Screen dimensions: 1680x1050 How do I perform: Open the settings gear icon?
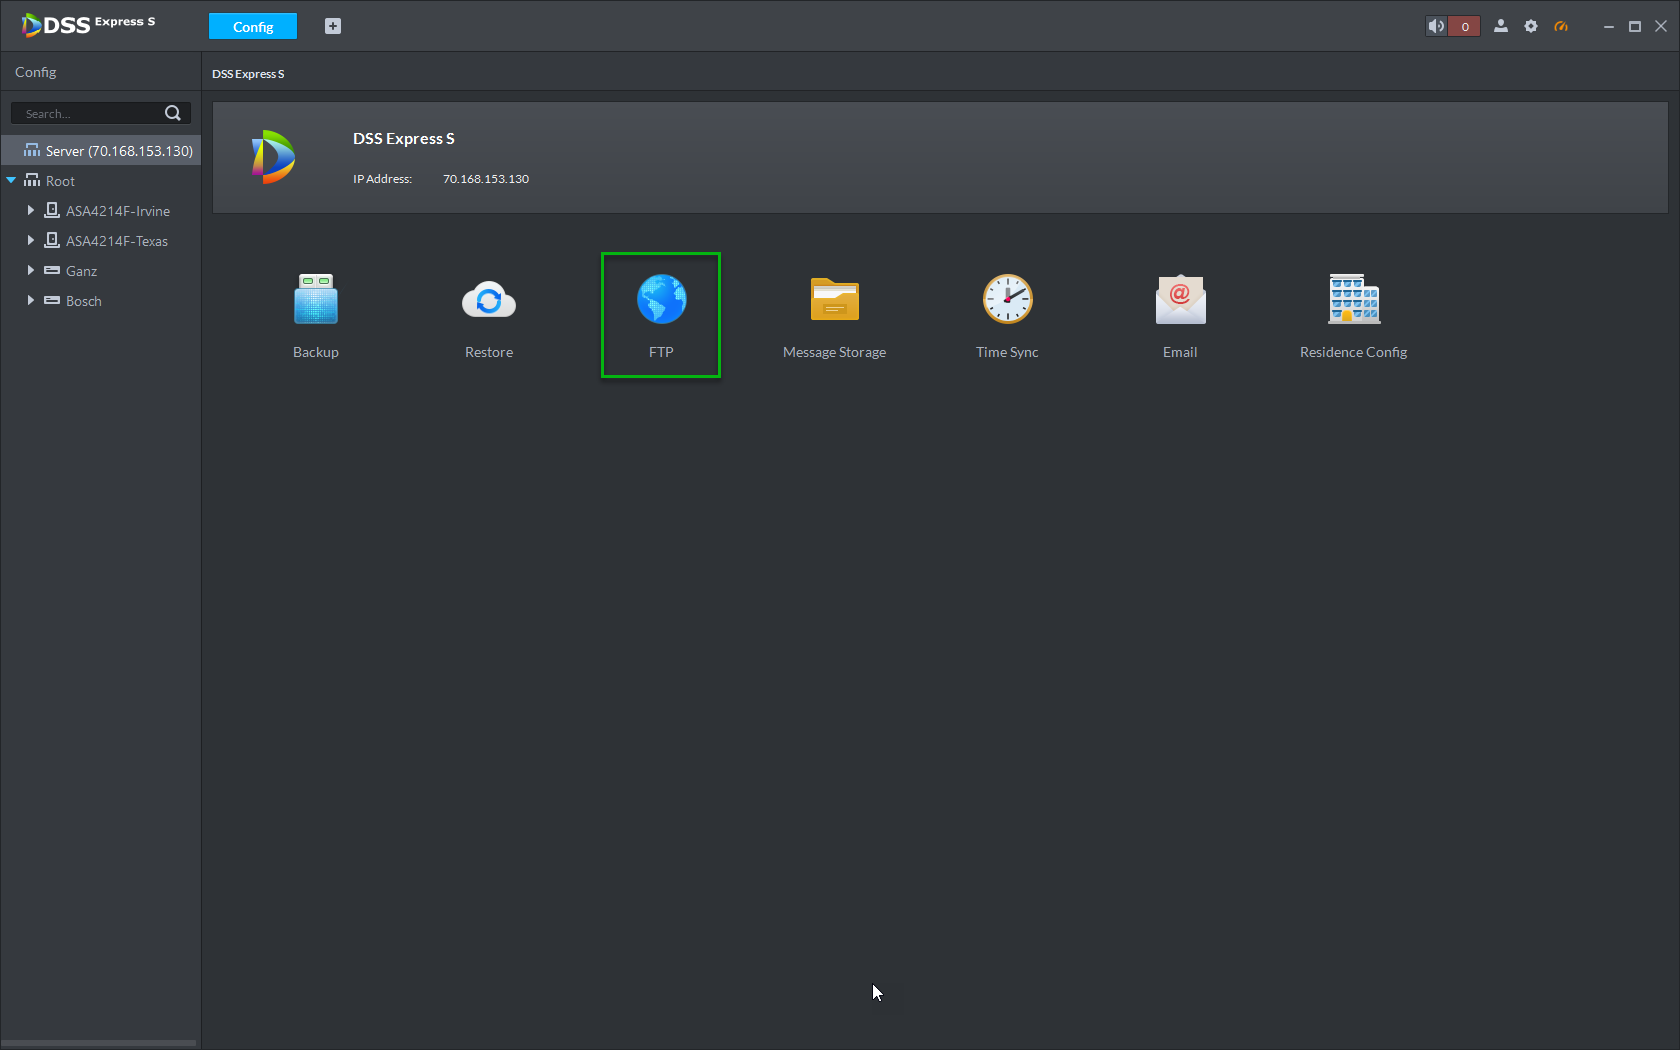[x=1530, y=26]
